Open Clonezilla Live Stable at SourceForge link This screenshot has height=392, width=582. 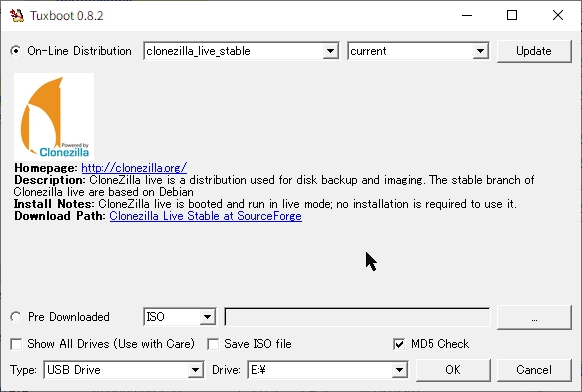[206, 216]
